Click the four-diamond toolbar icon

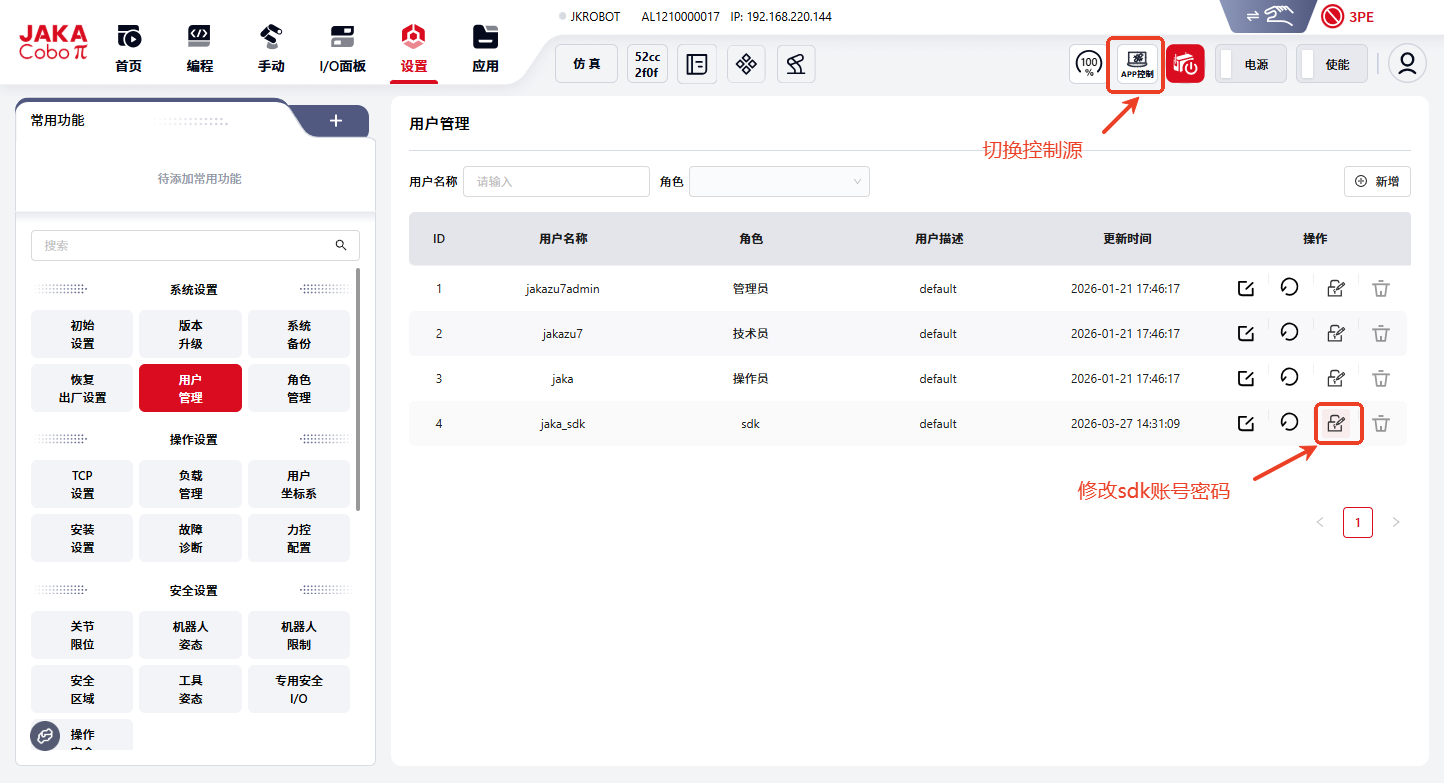point(746,64)
